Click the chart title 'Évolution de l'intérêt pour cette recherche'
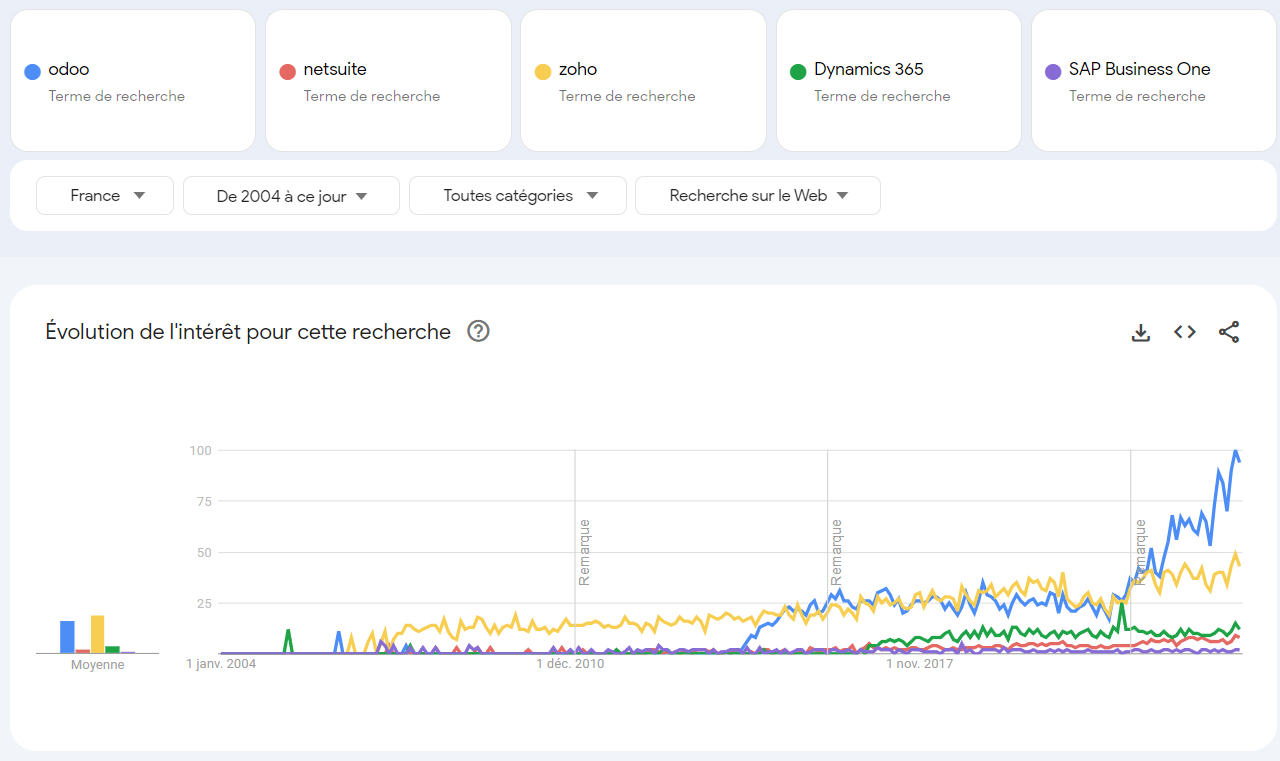Viewport: 1280px width, 761px height. [248, 332]
